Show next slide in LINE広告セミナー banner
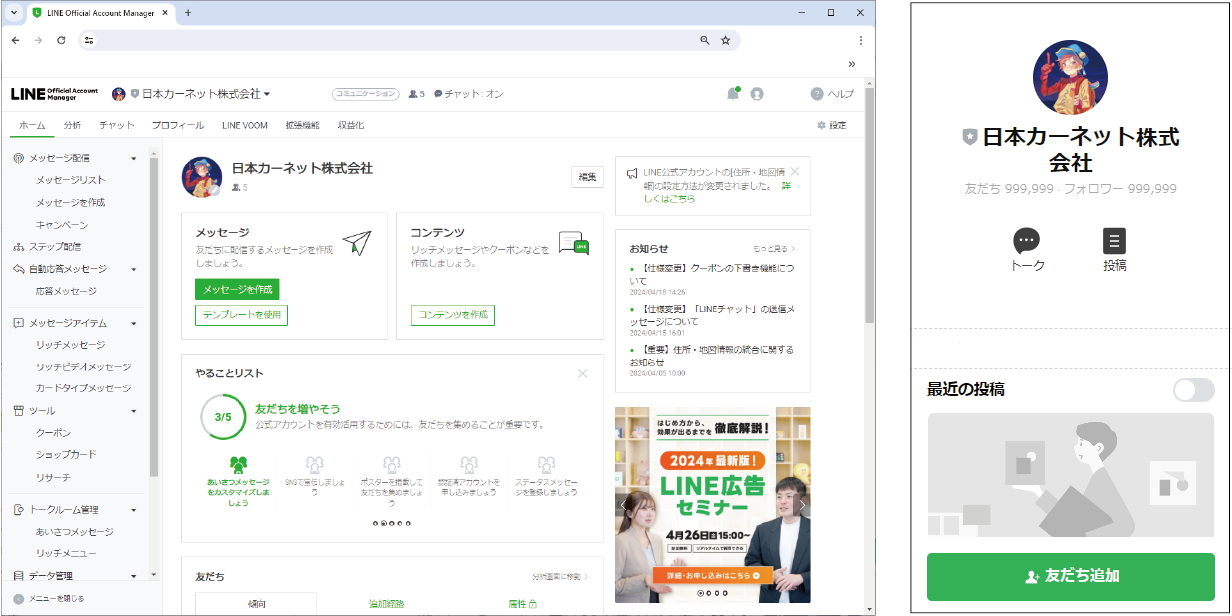 pyautogui.click(x=801, y=505)
